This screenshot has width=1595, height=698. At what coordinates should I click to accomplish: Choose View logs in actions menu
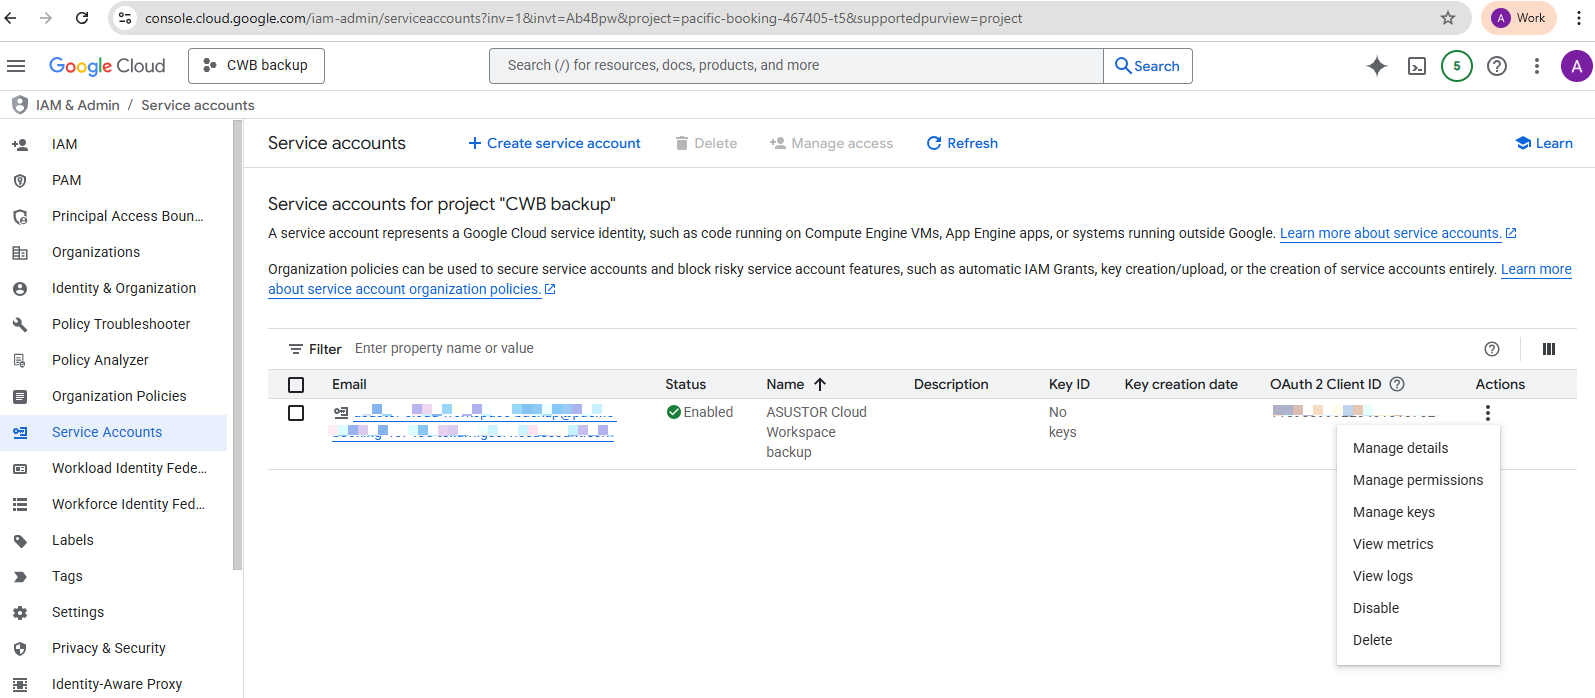[1418, 576]
